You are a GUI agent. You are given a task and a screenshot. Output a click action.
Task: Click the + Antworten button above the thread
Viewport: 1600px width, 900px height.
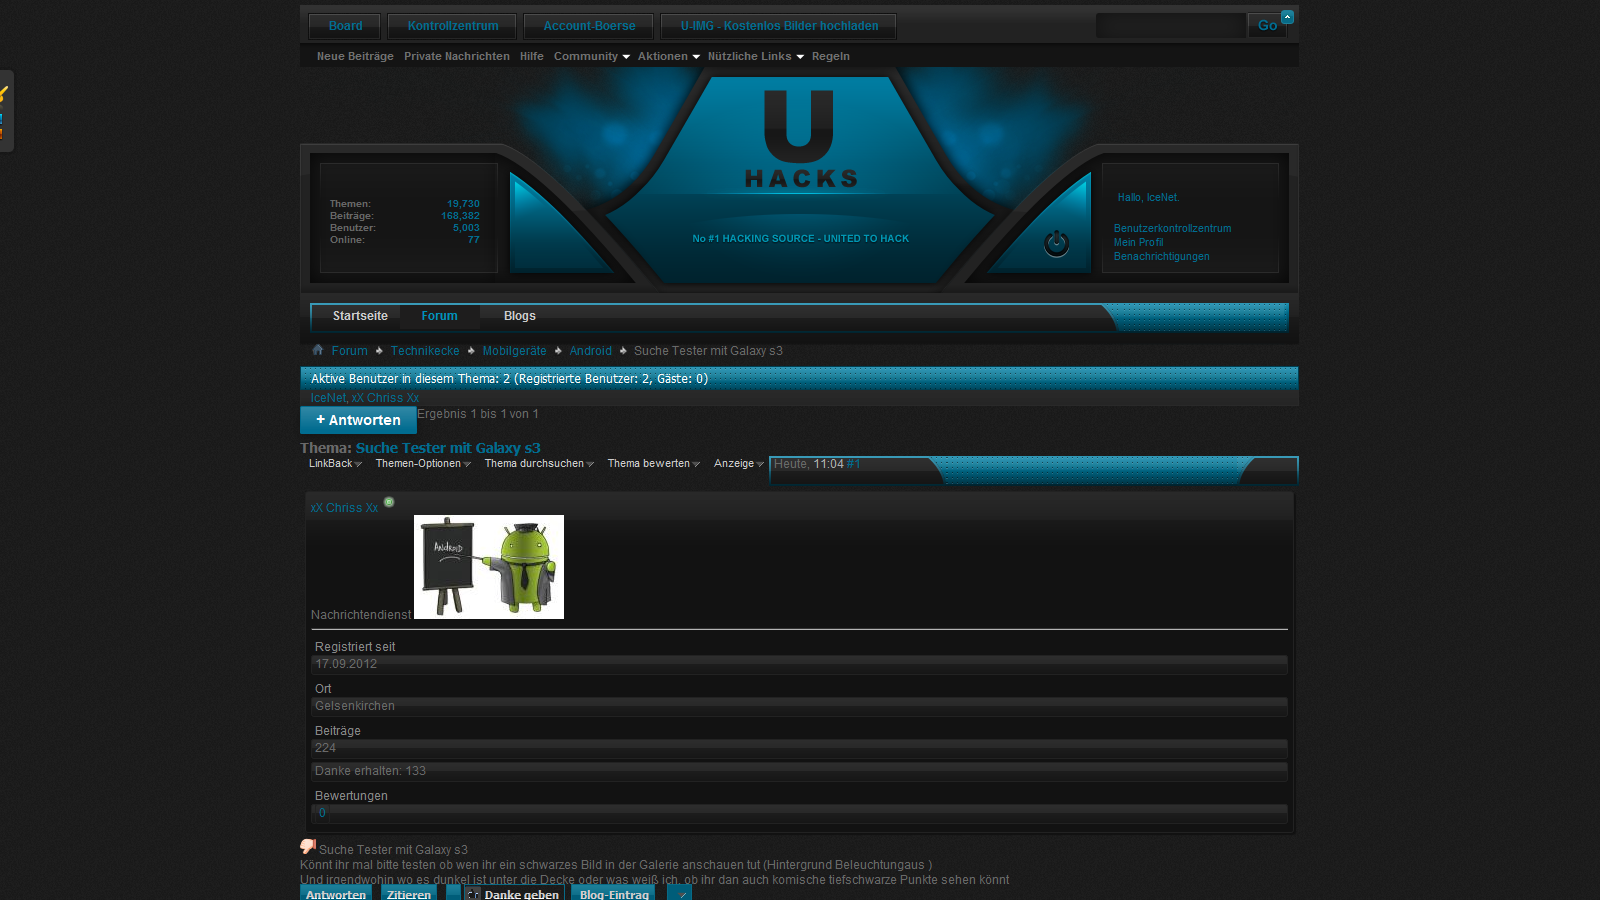(x=358, y=420)
